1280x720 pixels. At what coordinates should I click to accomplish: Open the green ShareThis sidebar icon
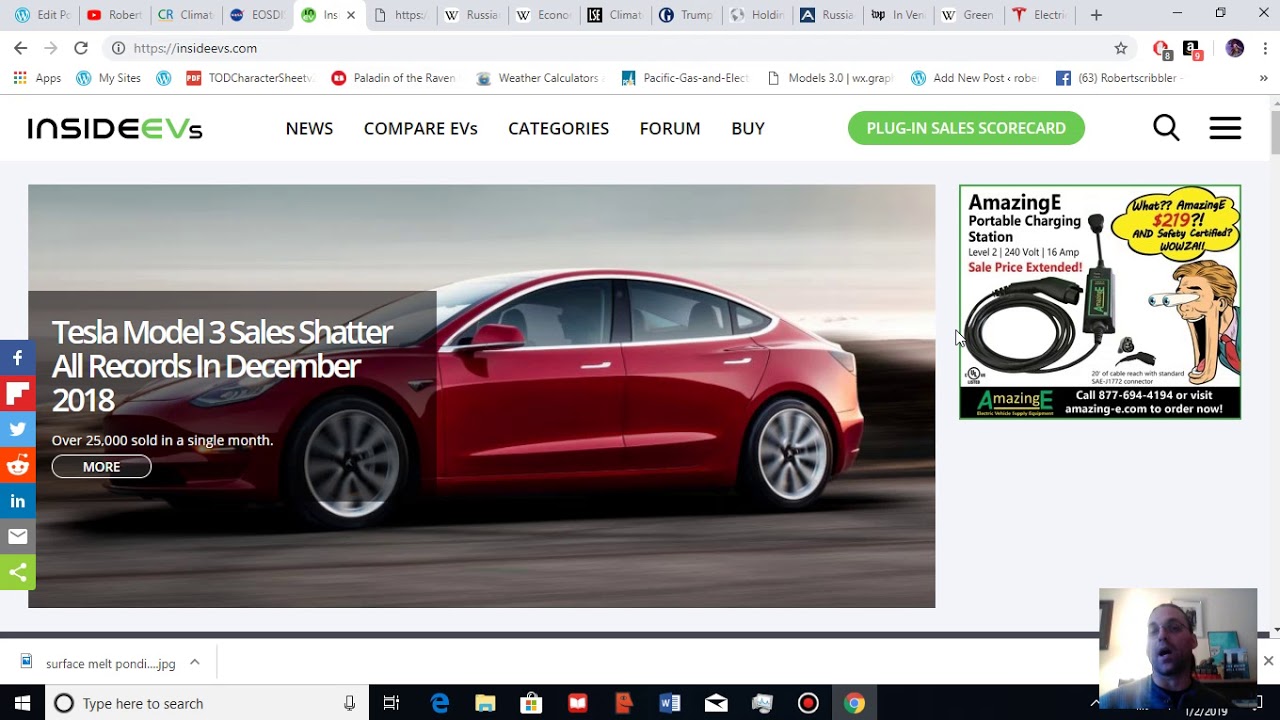coord(18,572)
